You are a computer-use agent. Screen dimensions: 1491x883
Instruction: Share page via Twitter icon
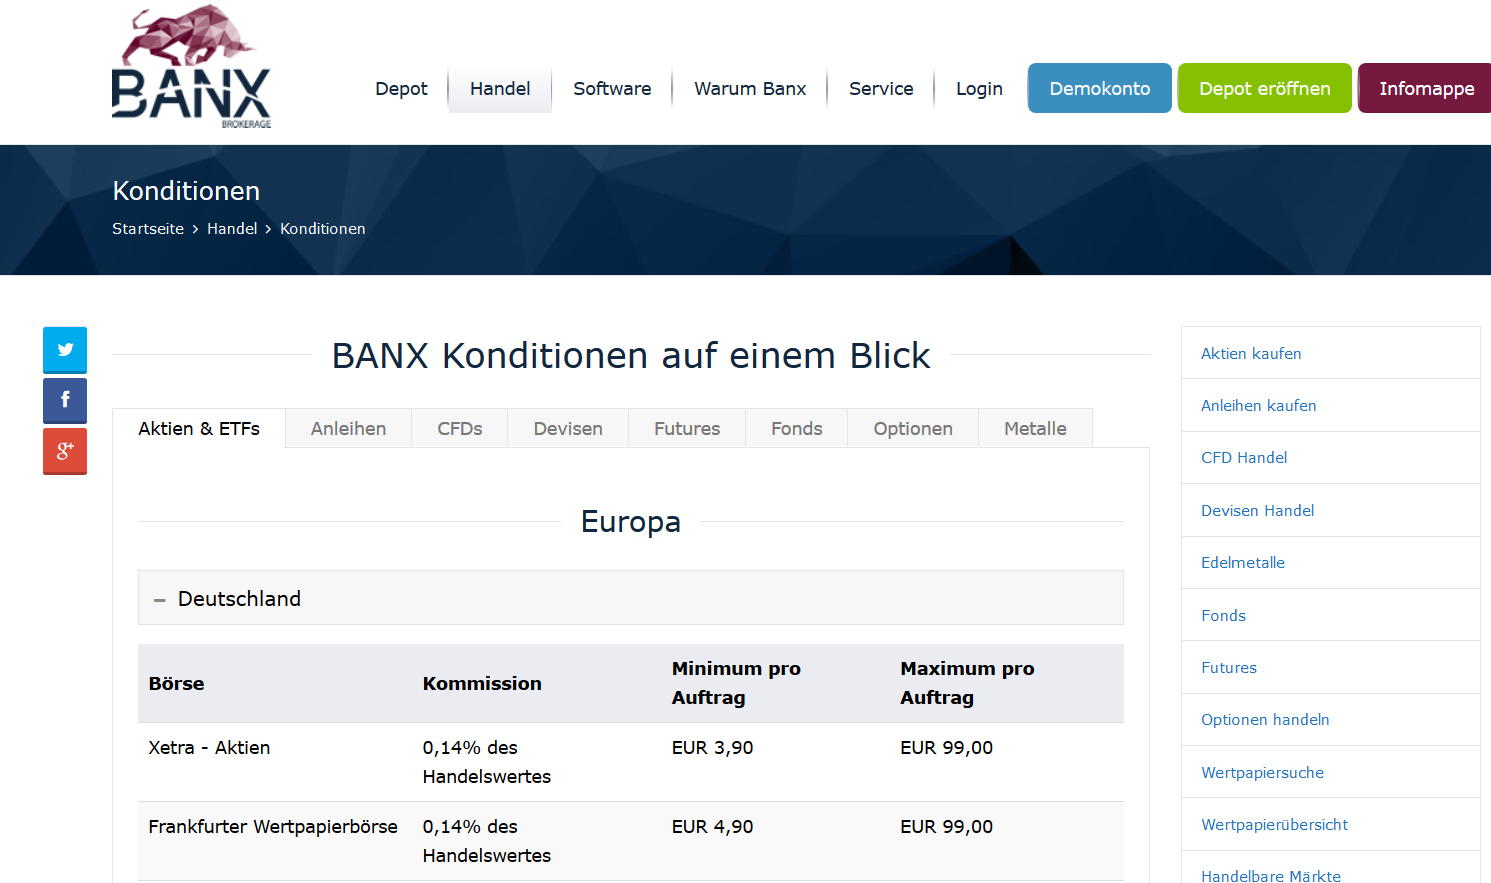pos(65,350)
